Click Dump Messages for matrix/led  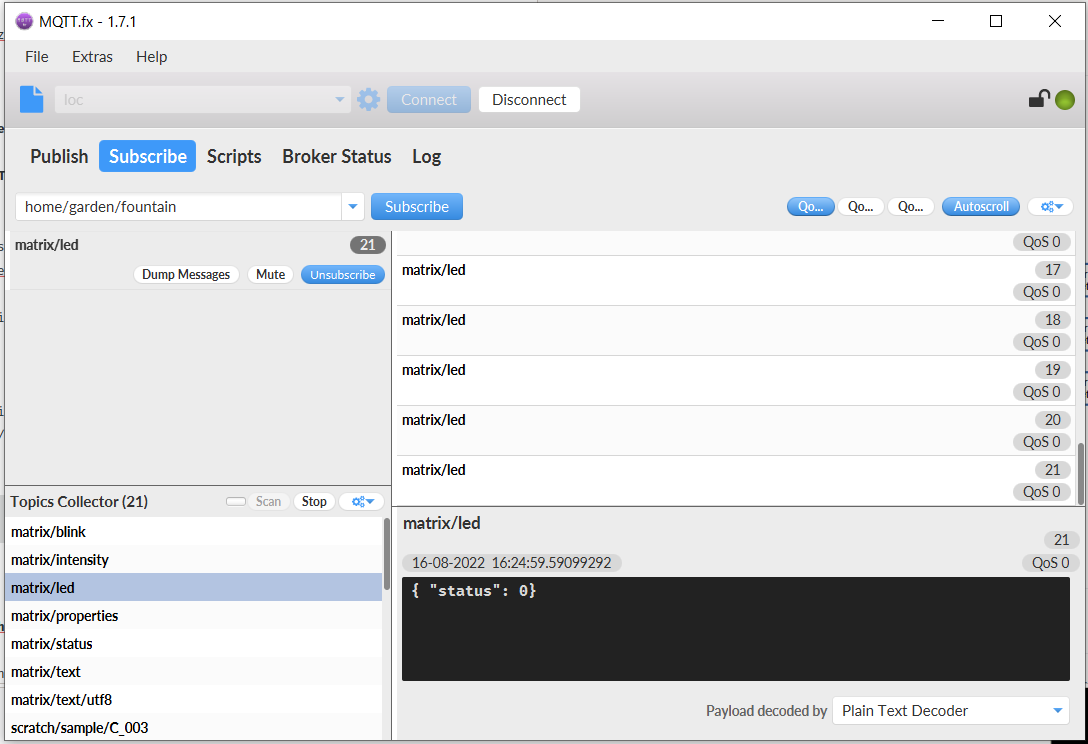pos(186,274)
